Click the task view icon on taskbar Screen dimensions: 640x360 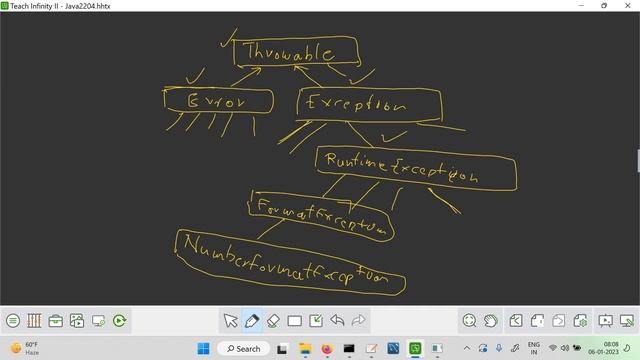[x=282, y=349]
